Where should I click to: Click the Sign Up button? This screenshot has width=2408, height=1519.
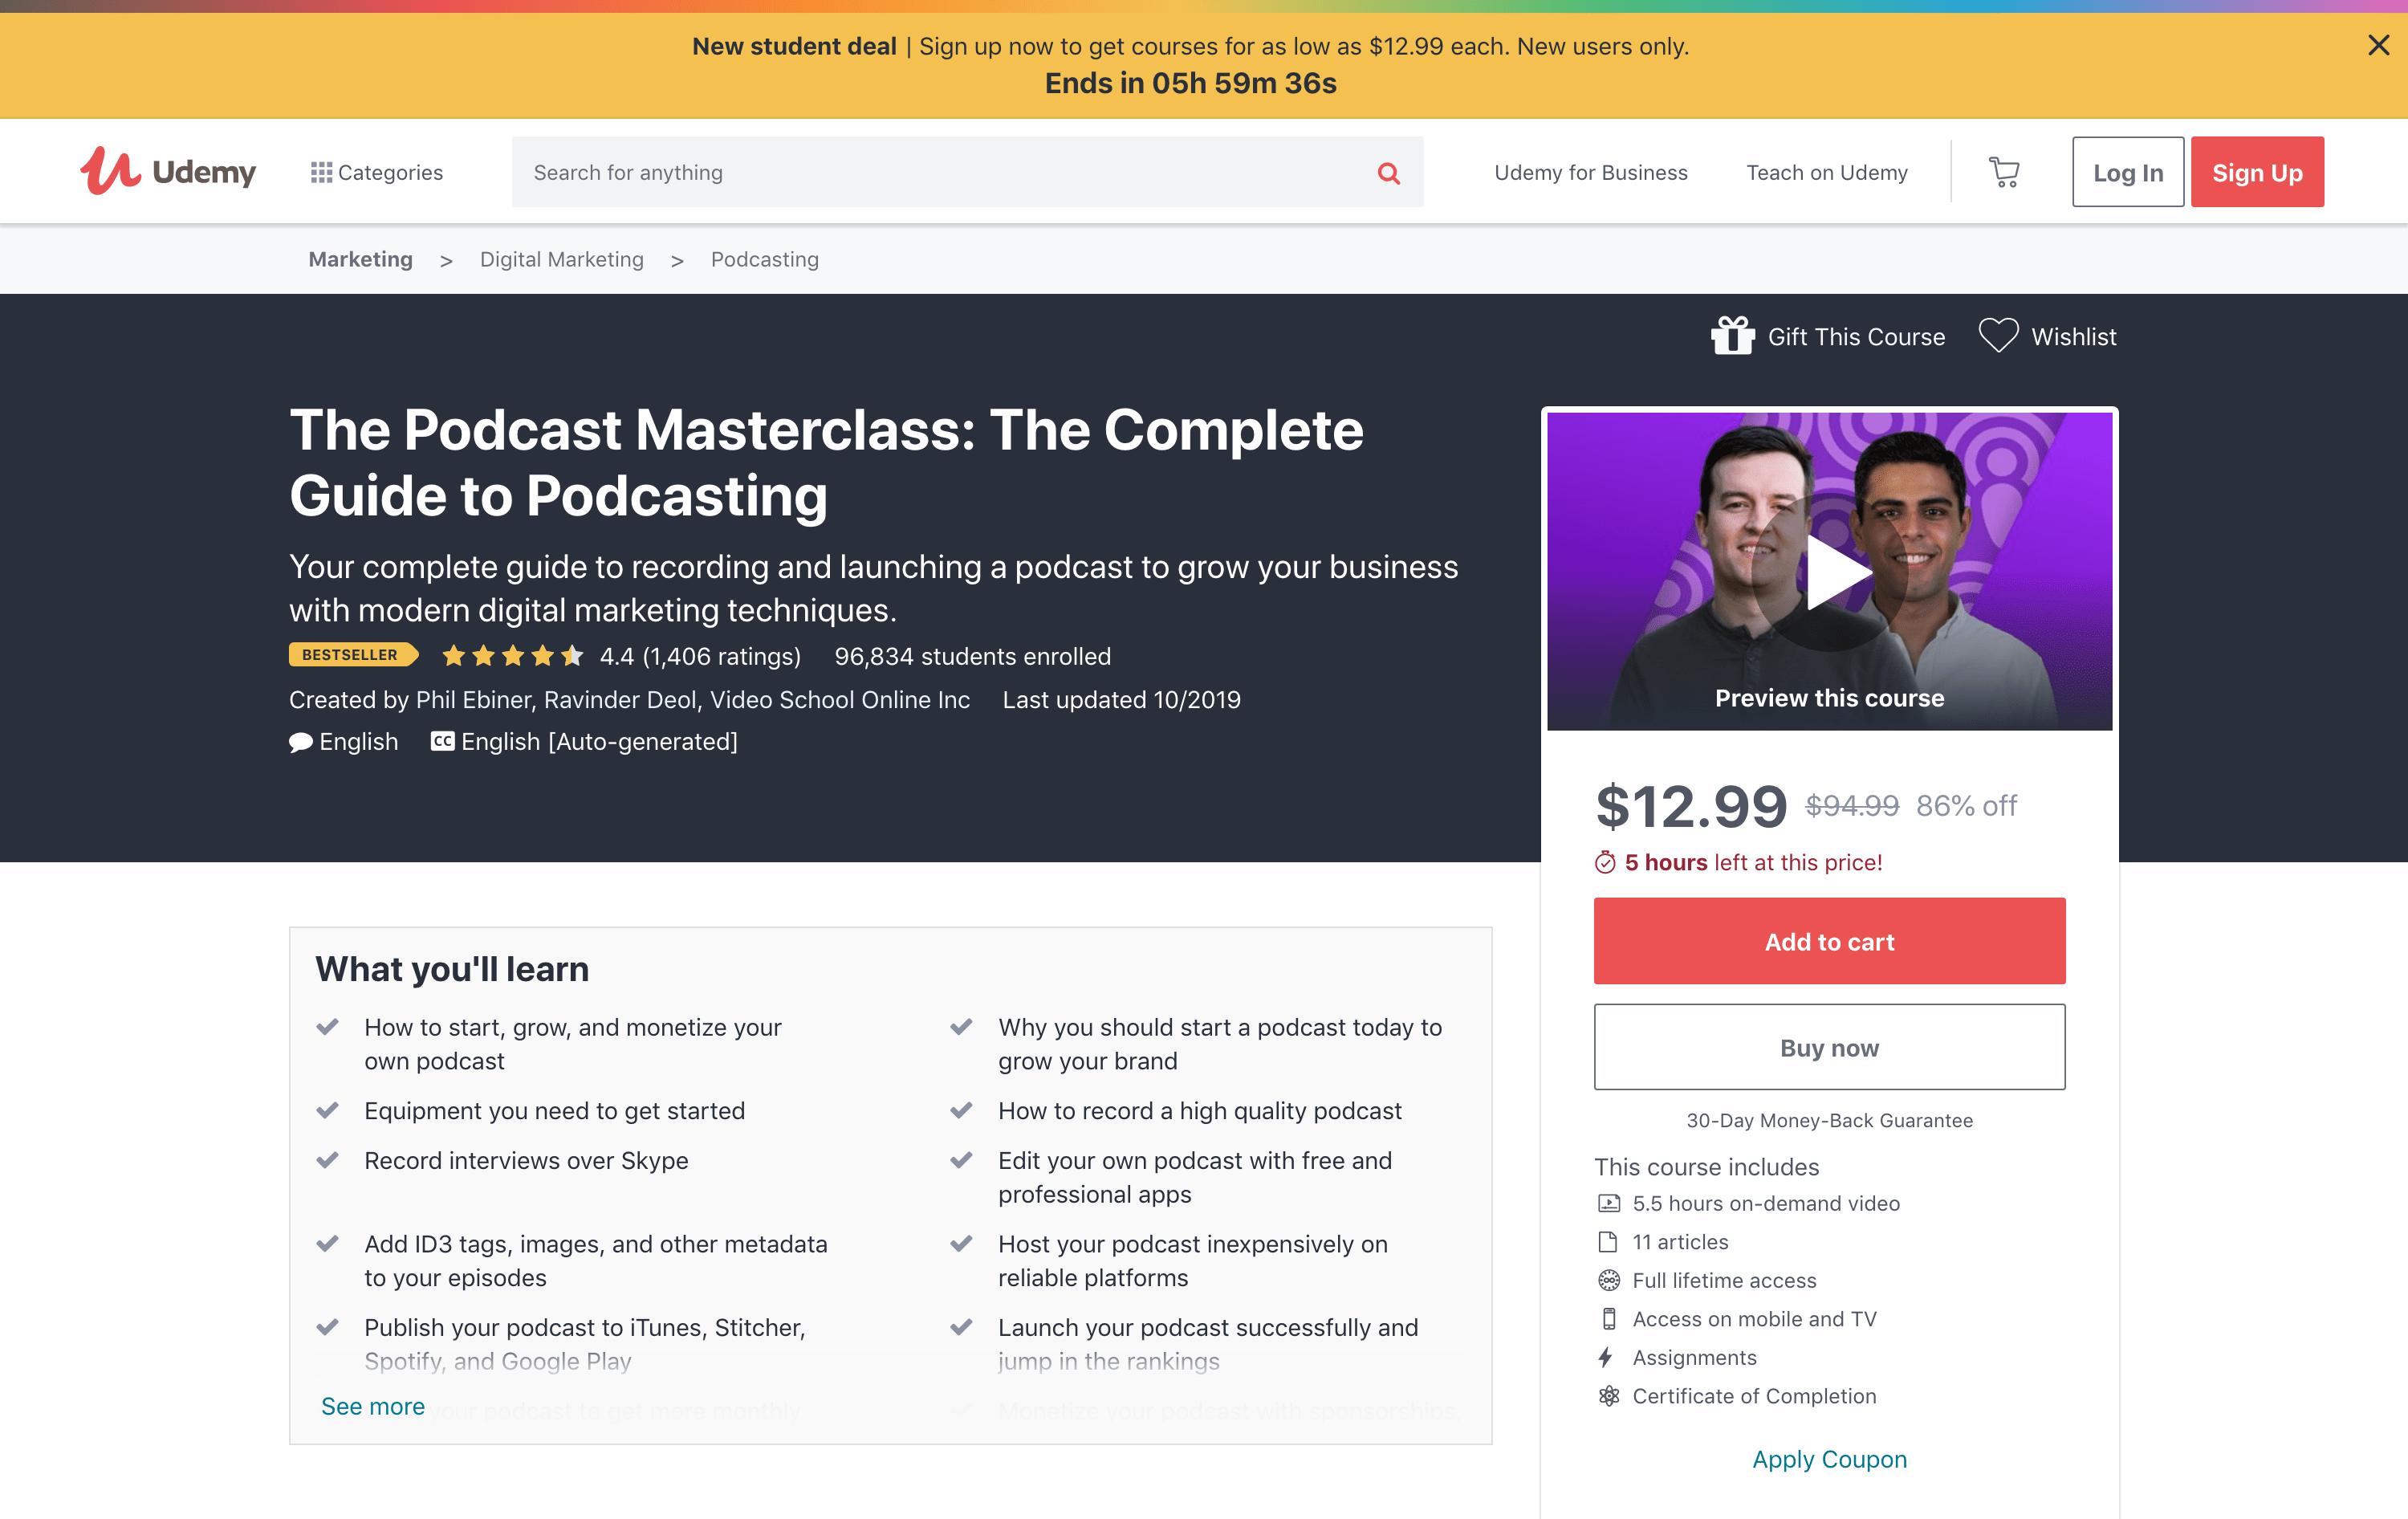[x=2257, y=171]
